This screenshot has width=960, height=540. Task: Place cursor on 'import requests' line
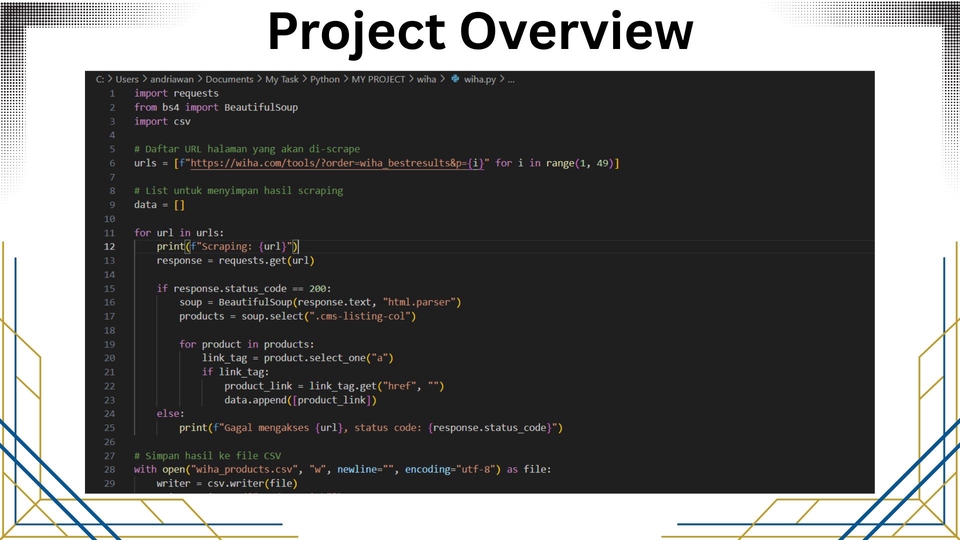(x=176, y=93)
